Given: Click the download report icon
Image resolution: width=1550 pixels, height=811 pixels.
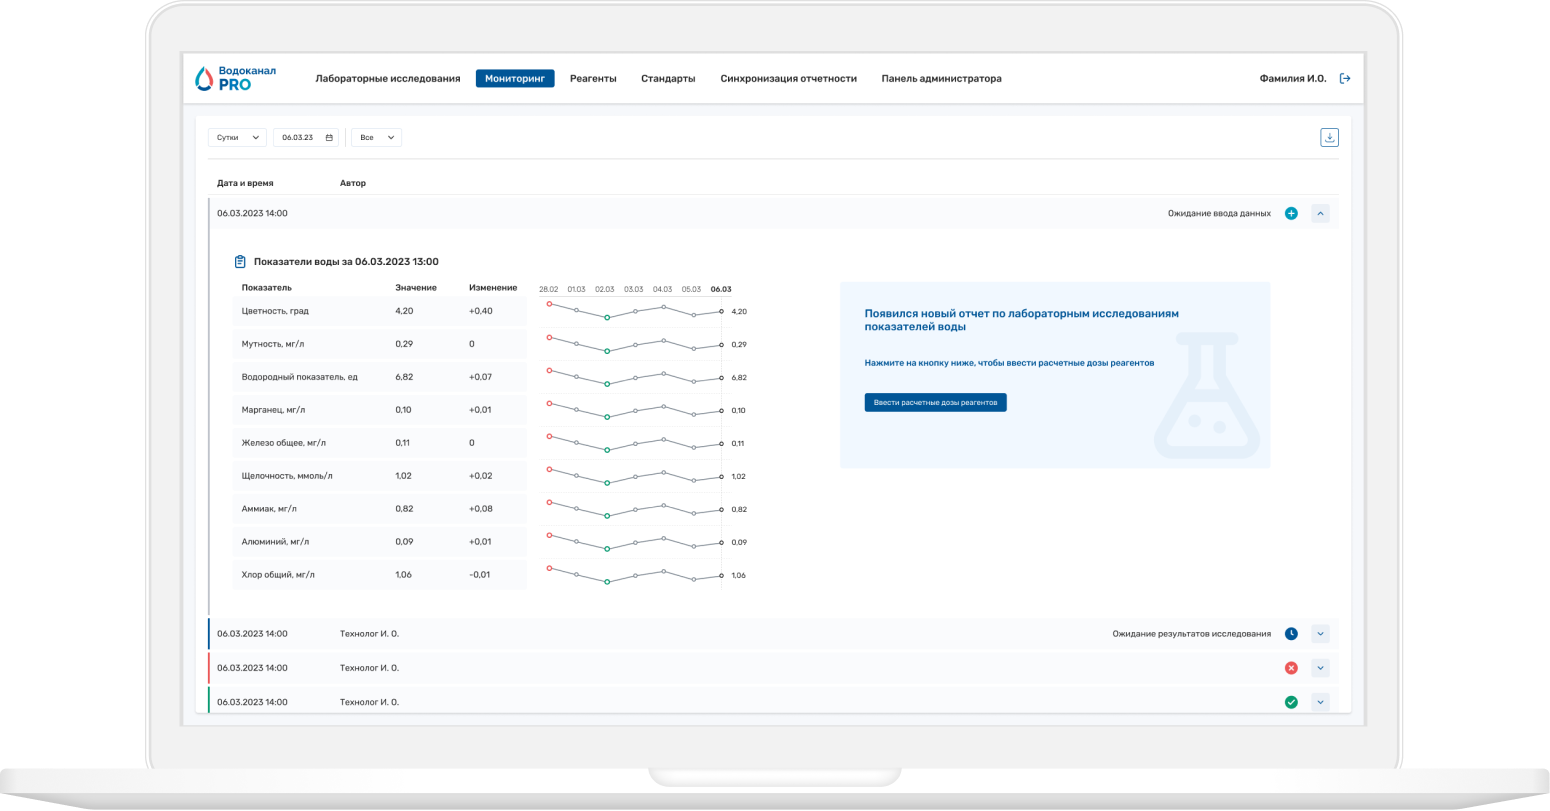Looking at the screenshot, I should [x=1329, y=138].
